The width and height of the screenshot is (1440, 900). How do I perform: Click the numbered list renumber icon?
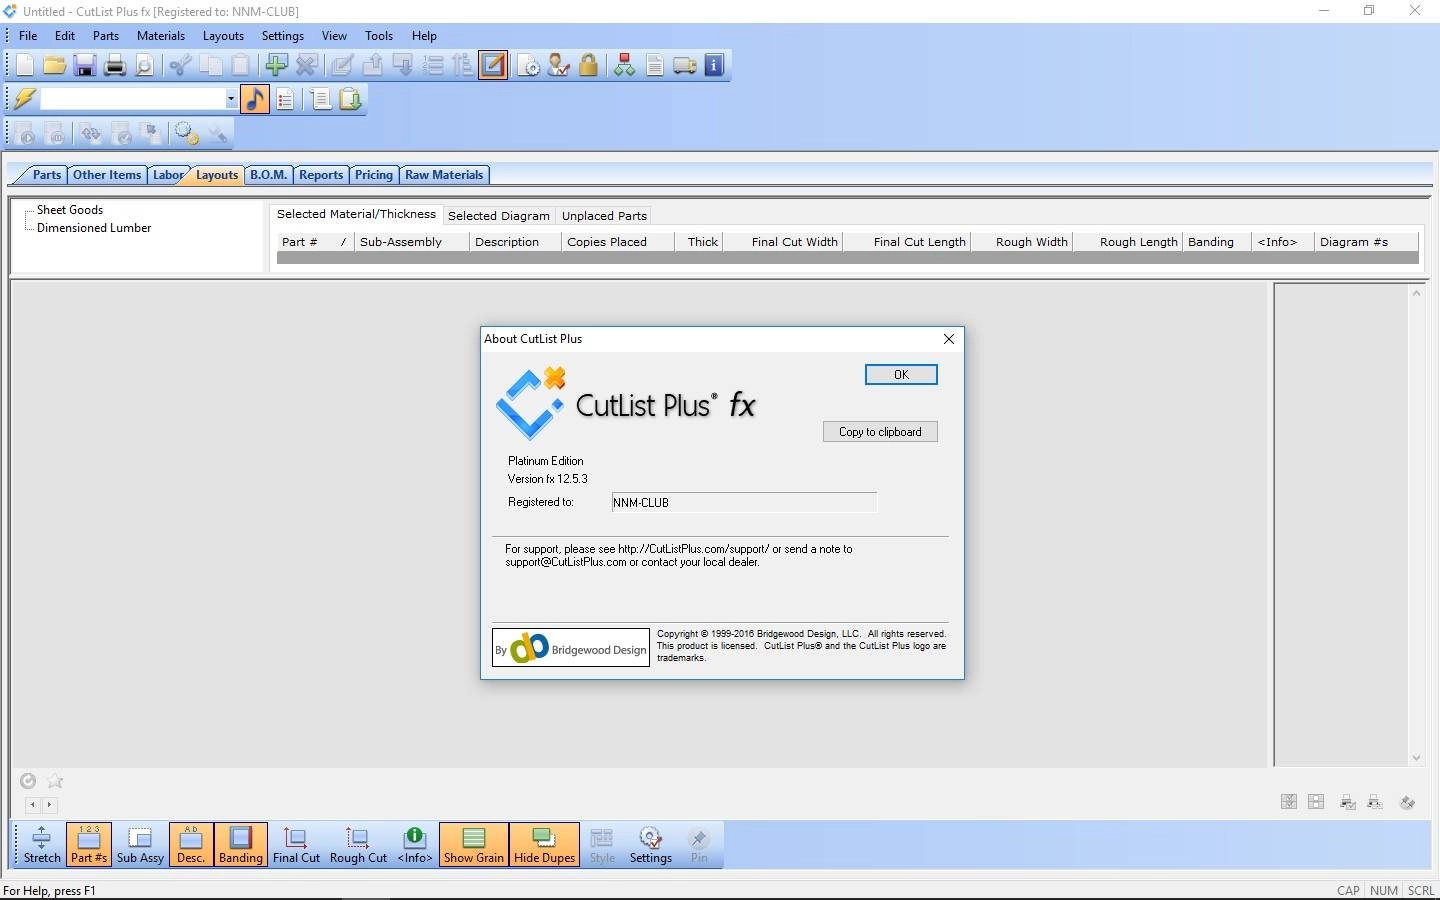coord(433,66)
